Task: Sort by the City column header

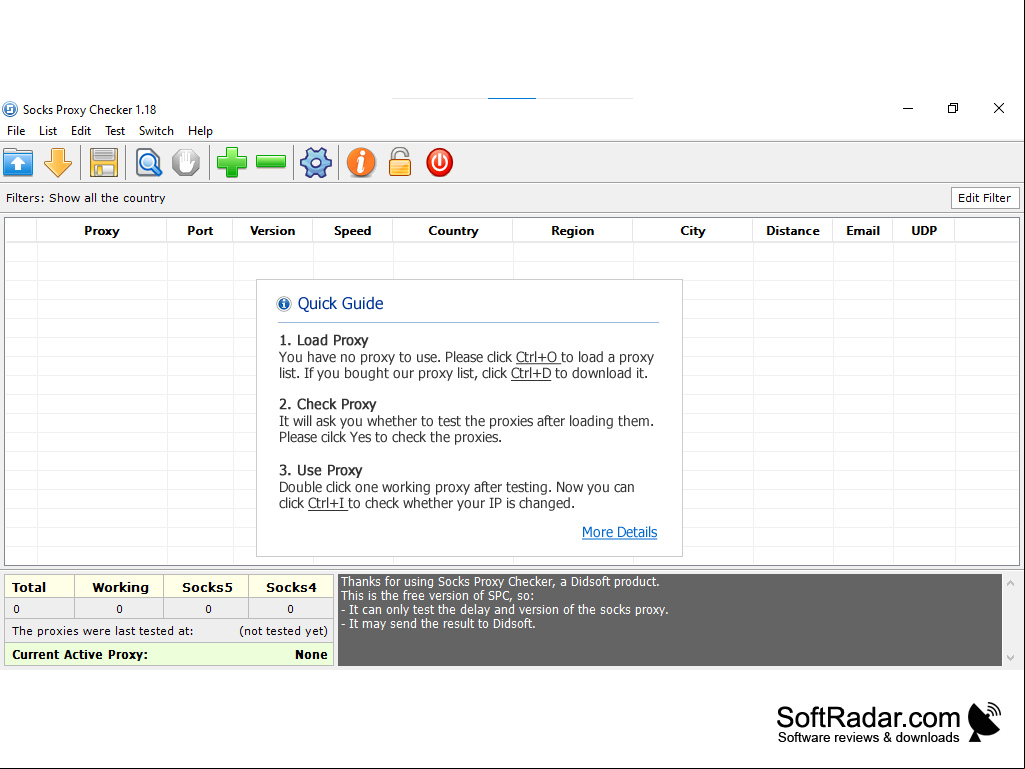Action: (x=693, y=231)
